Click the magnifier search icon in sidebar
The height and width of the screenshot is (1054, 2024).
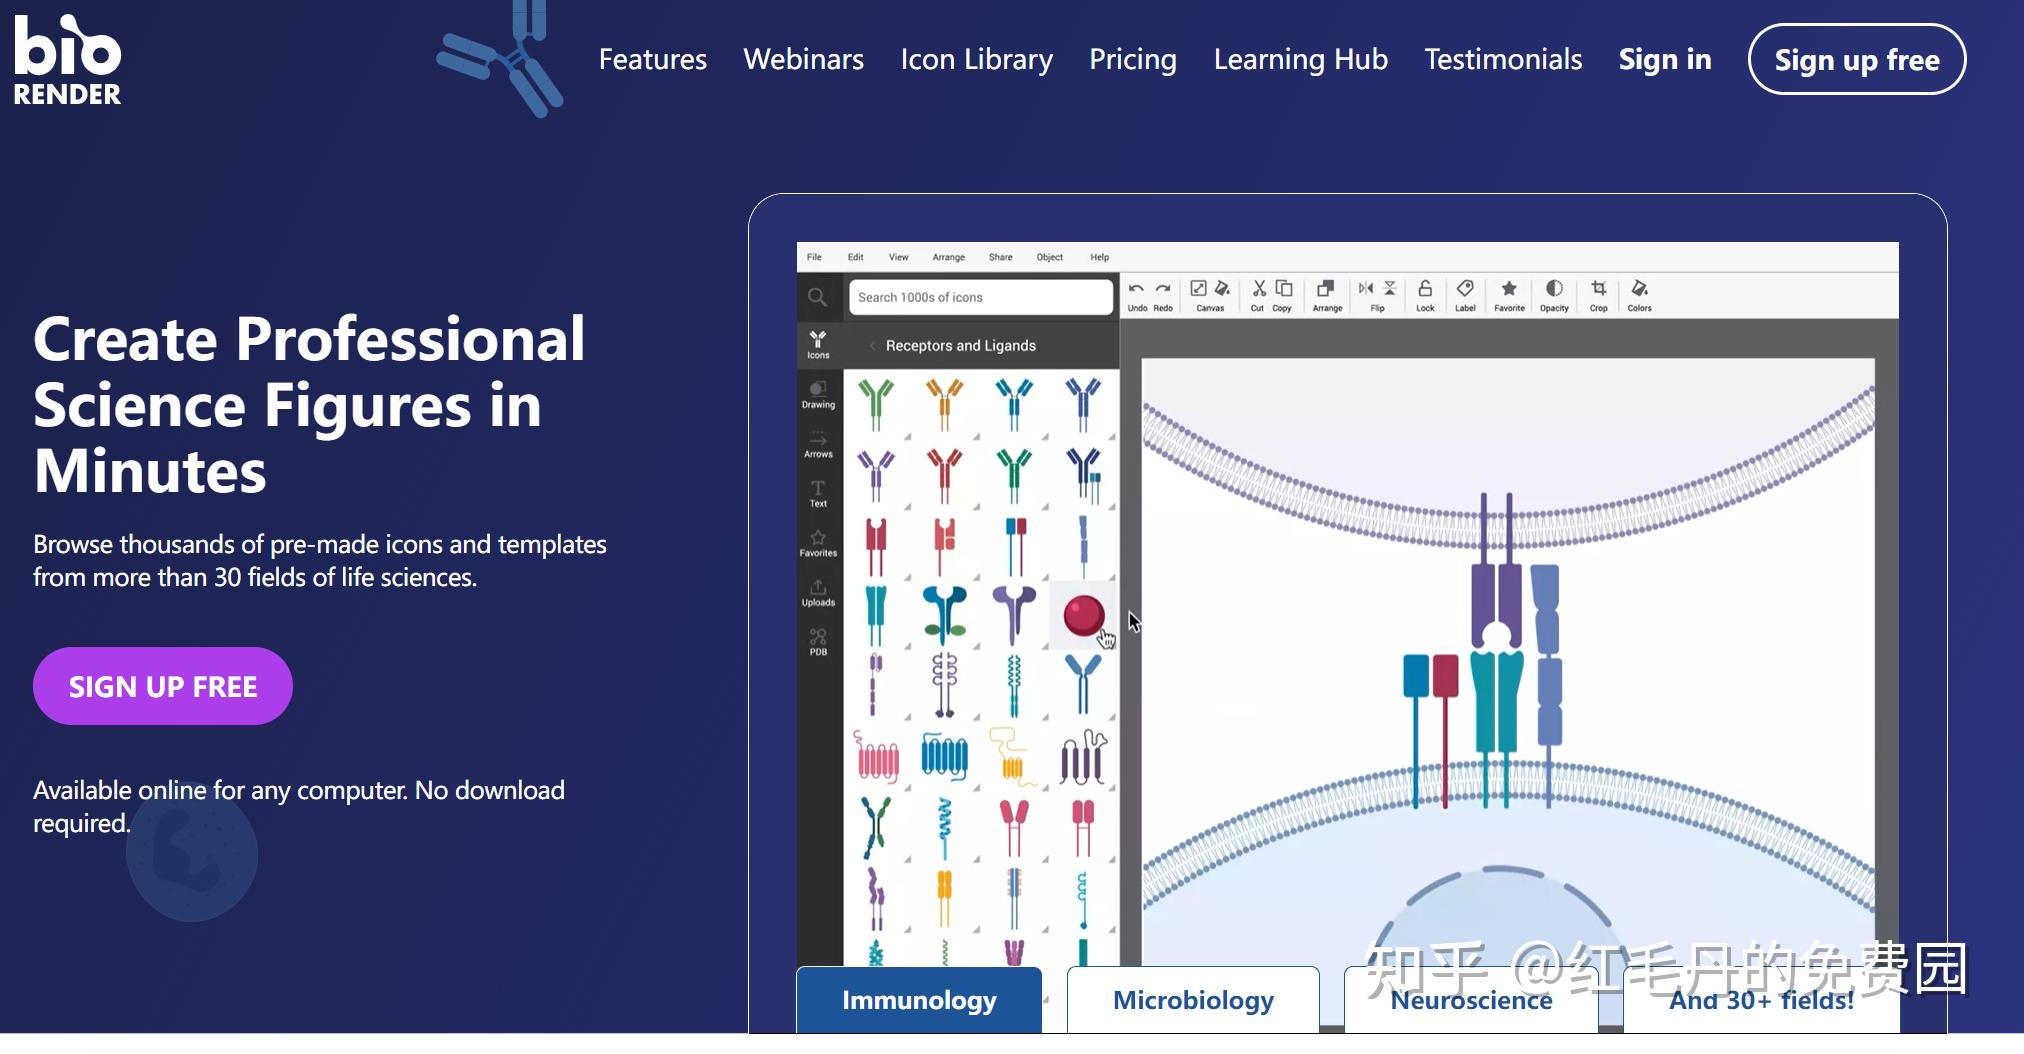818,297
